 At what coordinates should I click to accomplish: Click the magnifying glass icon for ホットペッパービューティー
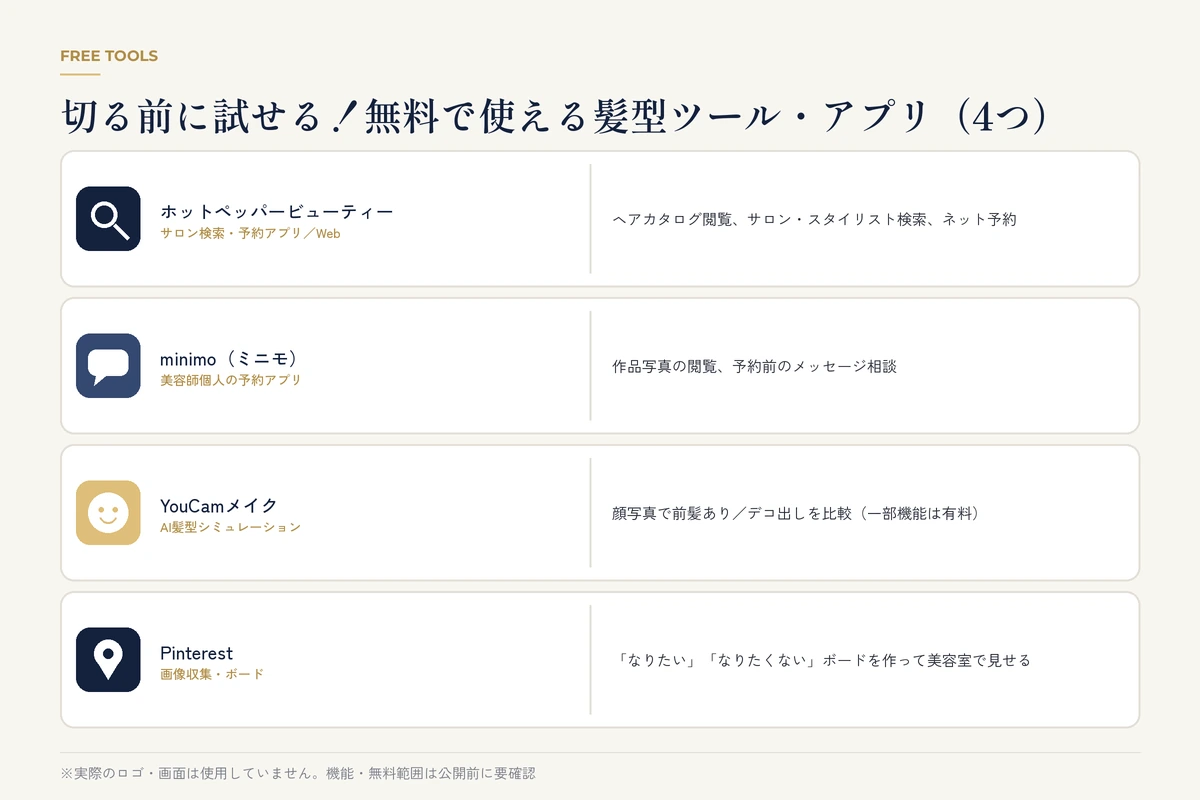(108, 219)
